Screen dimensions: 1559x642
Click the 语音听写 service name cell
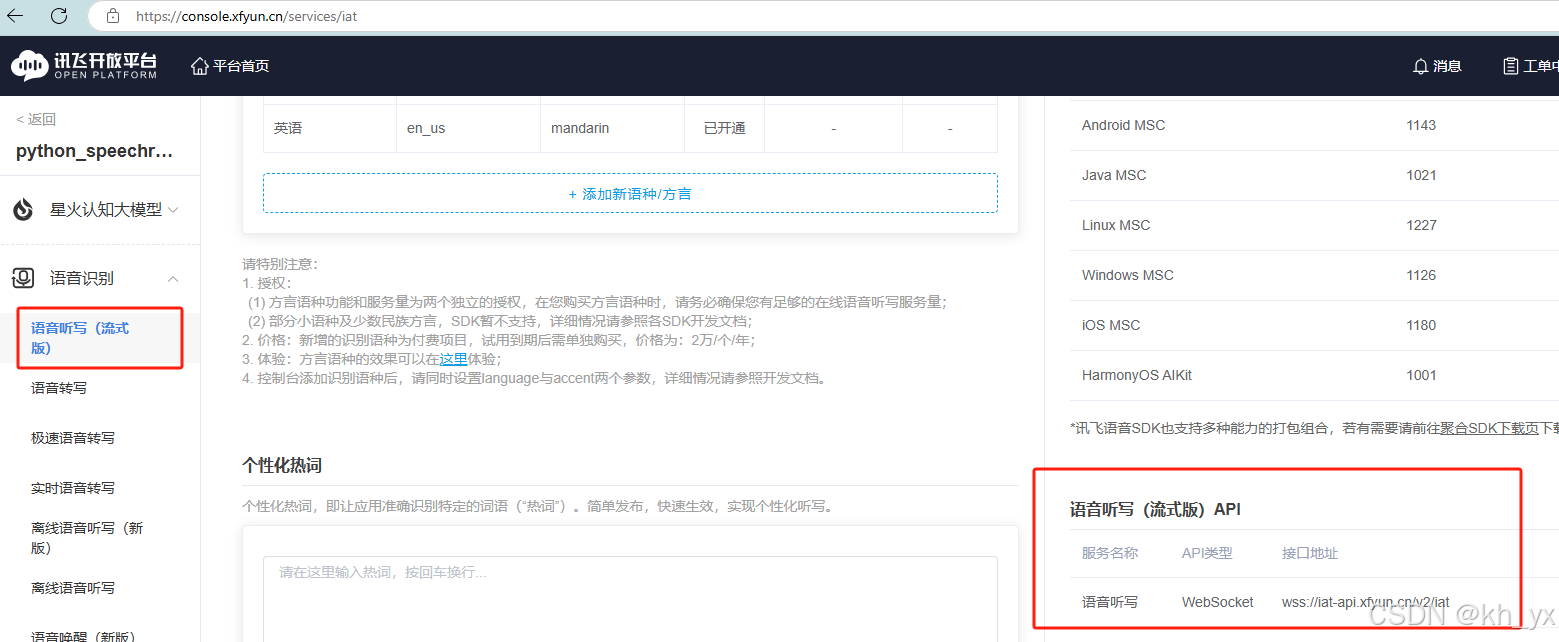pyautogui.click(x=1110, y=602)
